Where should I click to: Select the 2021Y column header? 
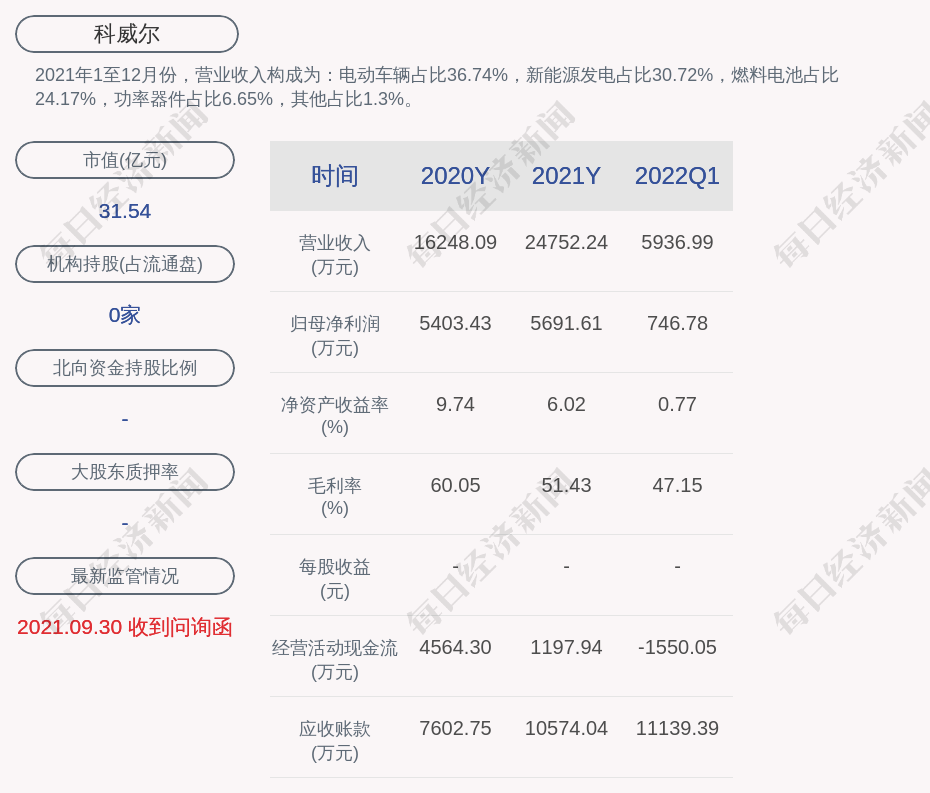(566, 176)
